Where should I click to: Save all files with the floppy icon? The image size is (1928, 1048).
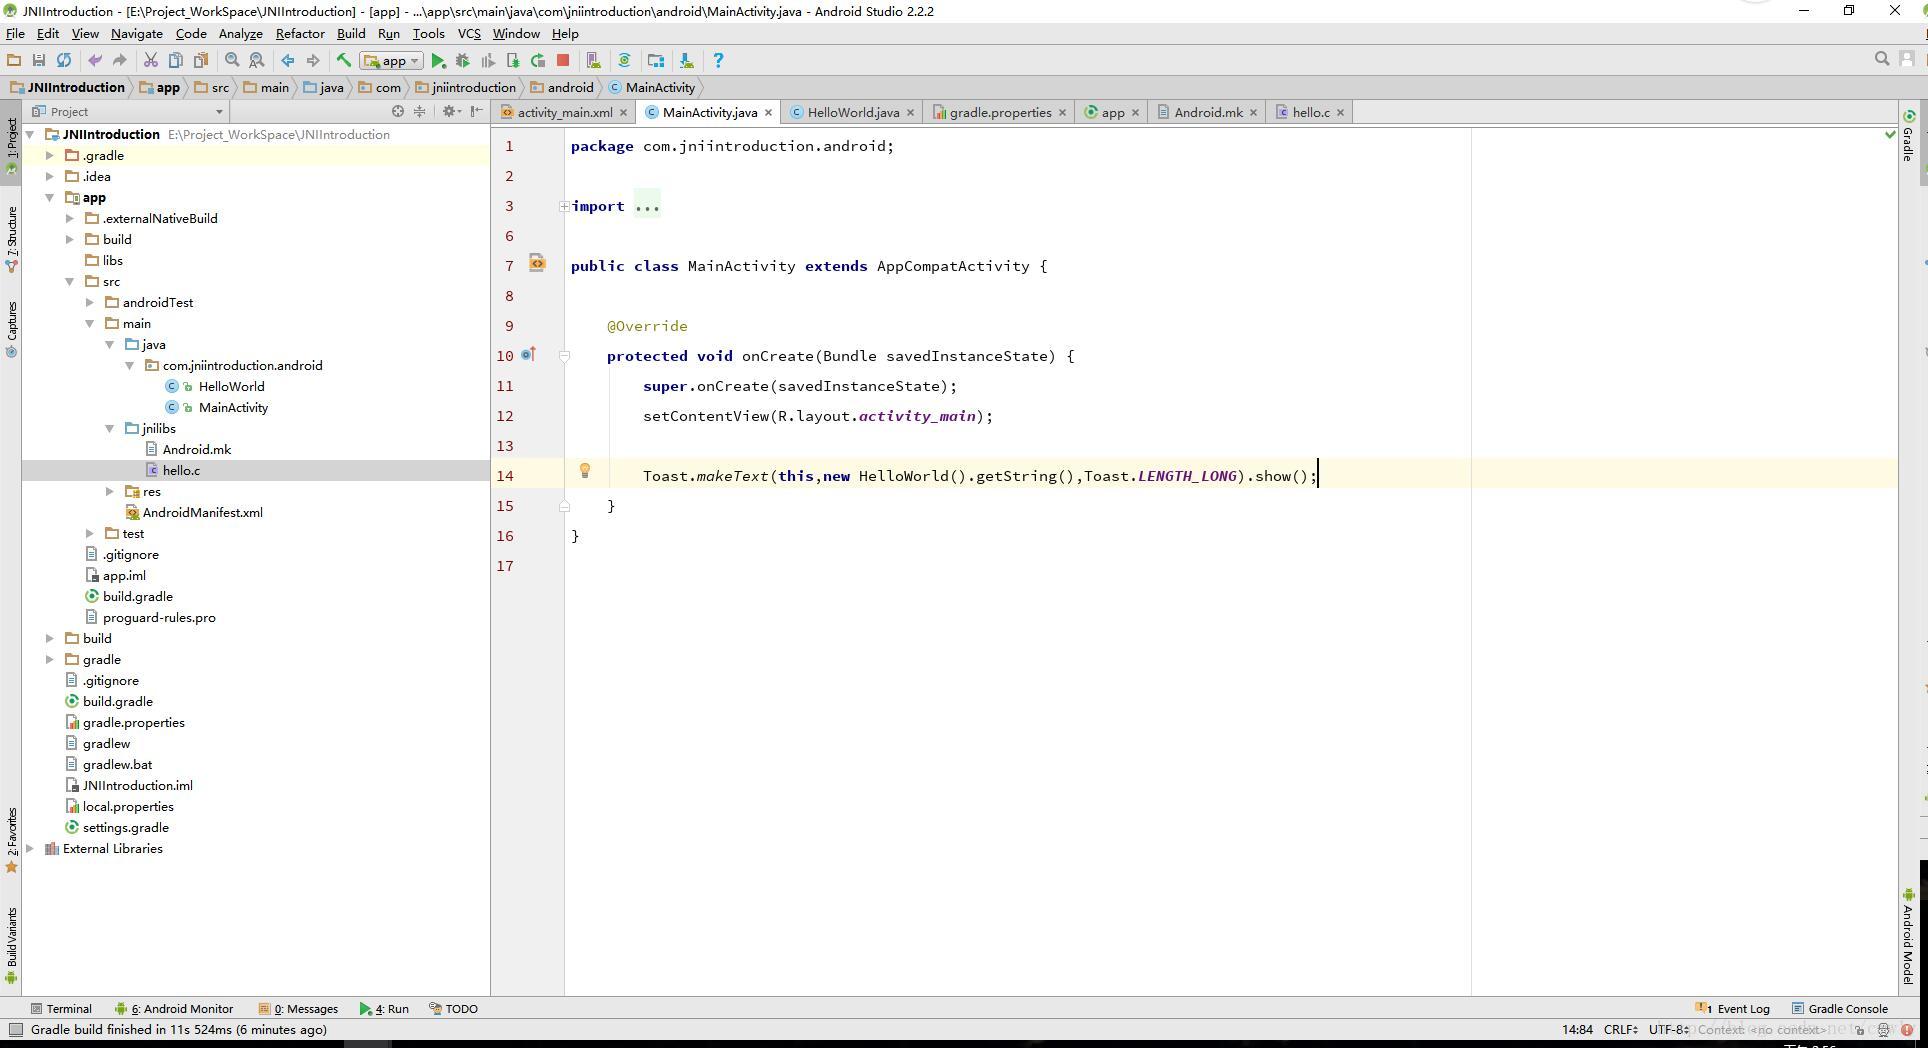(39, 61)
